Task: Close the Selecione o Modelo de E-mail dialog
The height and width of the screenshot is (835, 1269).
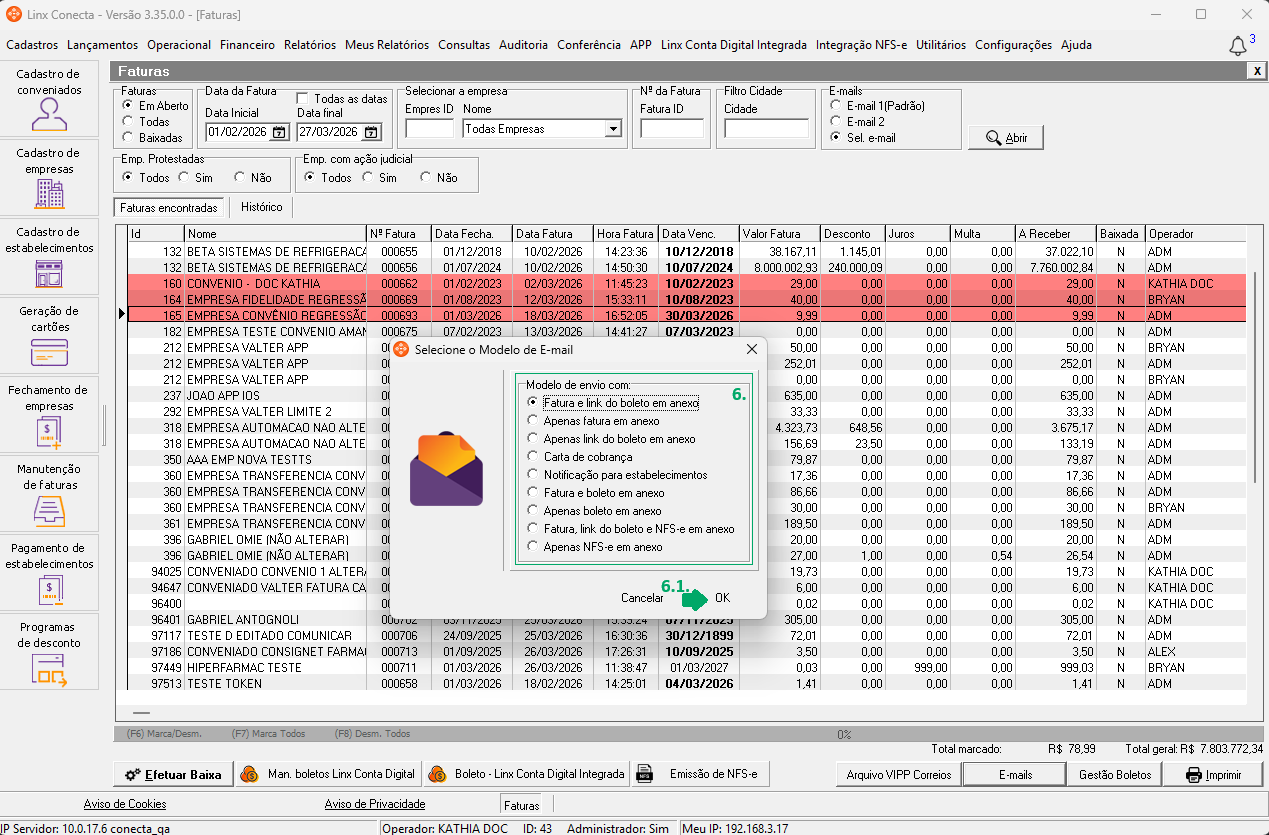Action: click(752, 349)
